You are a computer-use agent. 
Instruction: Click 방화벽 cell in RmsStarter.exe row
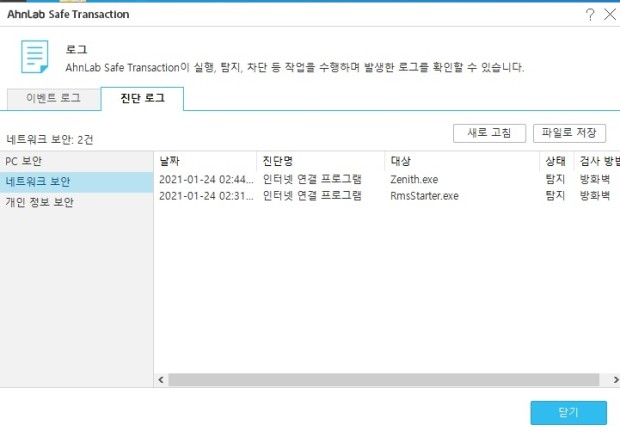(595, 196)
